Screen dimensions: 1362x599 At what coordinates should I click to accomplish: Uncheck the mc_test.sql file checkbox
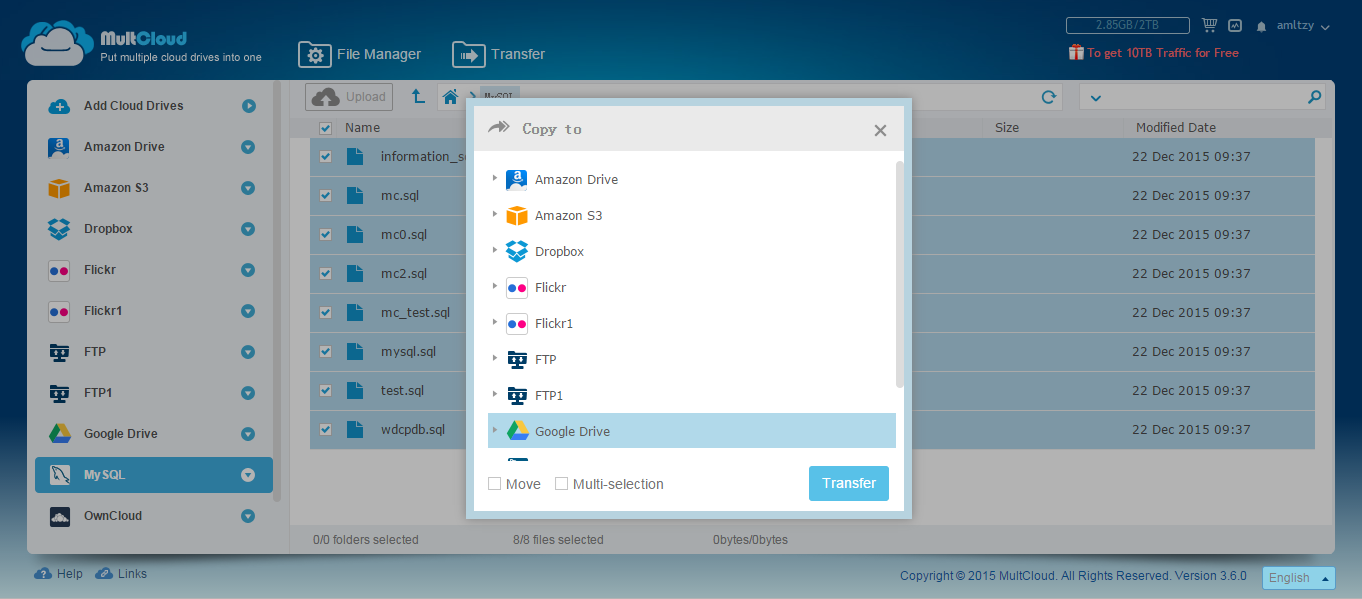click(x=325, y=313)
